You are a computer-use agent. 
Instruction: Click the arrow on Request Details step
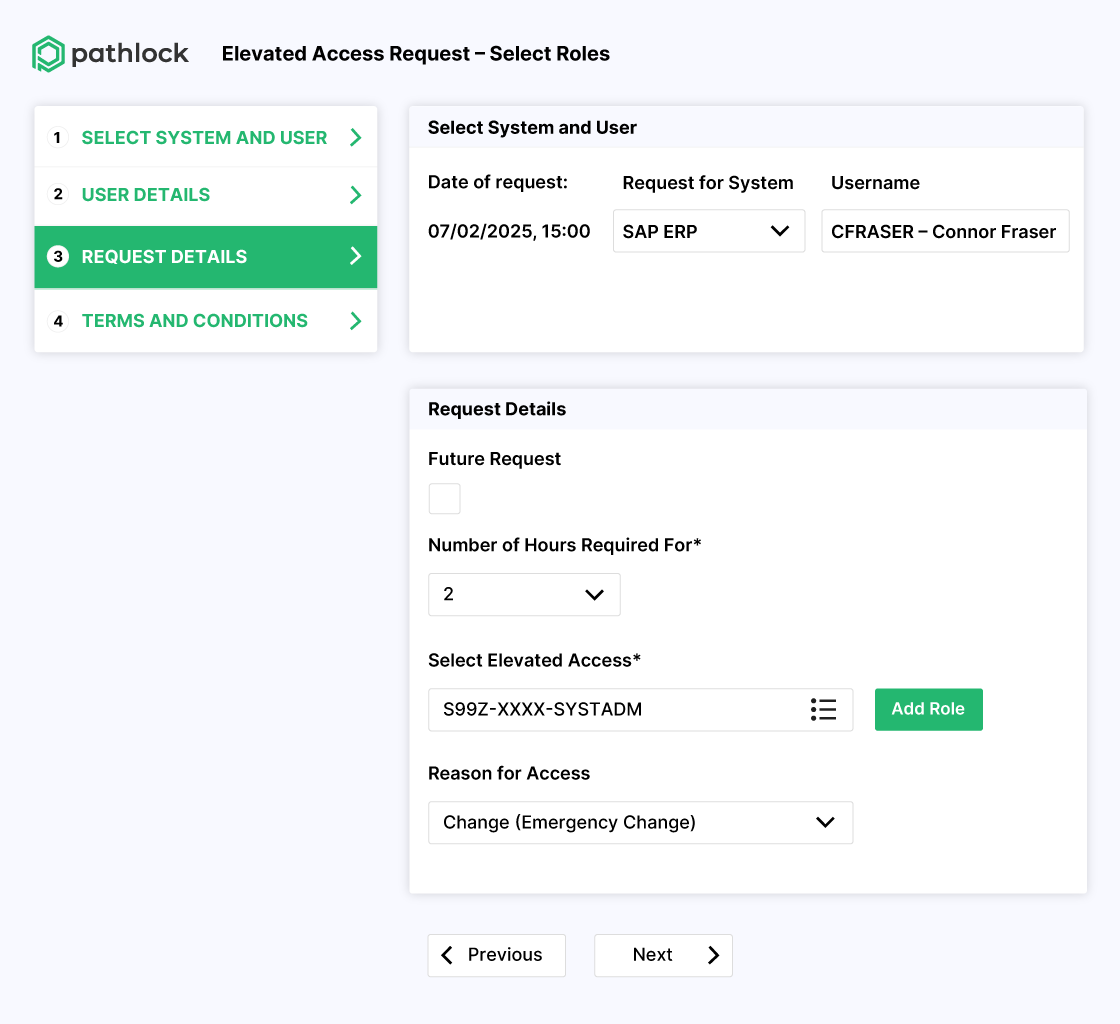coord(355,257)
